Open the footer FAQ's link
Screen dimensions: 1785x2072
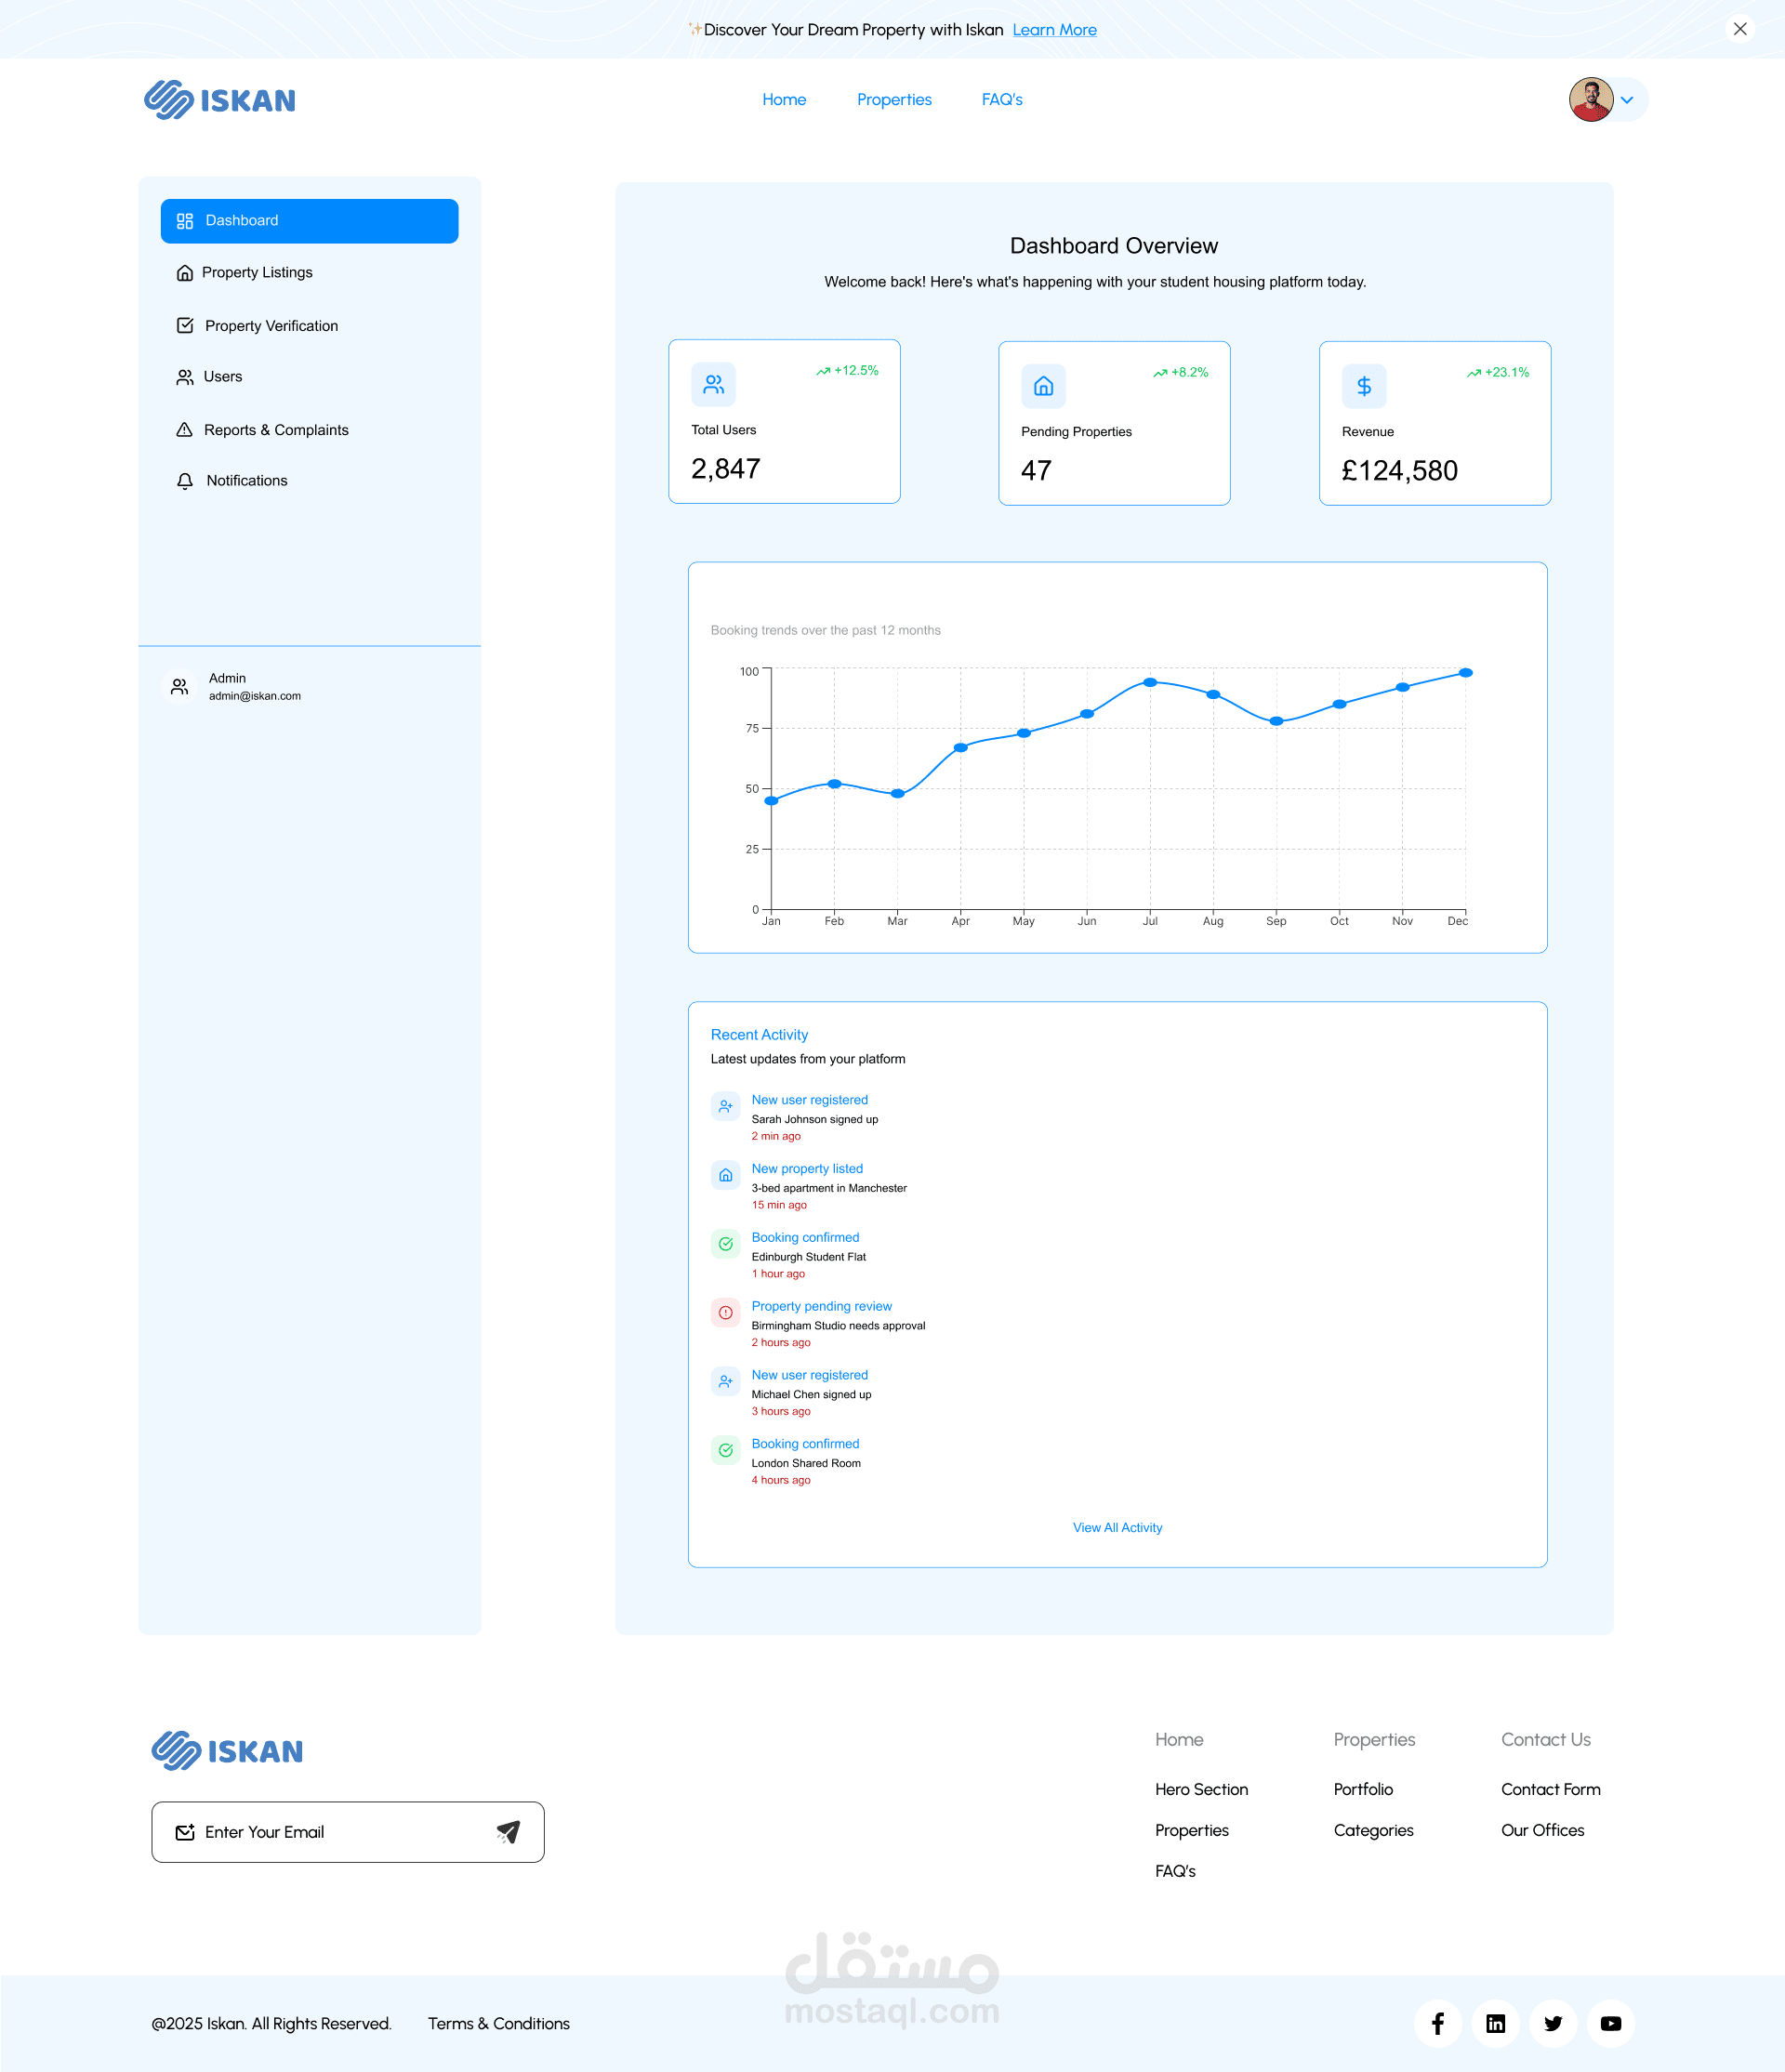1175,1871
